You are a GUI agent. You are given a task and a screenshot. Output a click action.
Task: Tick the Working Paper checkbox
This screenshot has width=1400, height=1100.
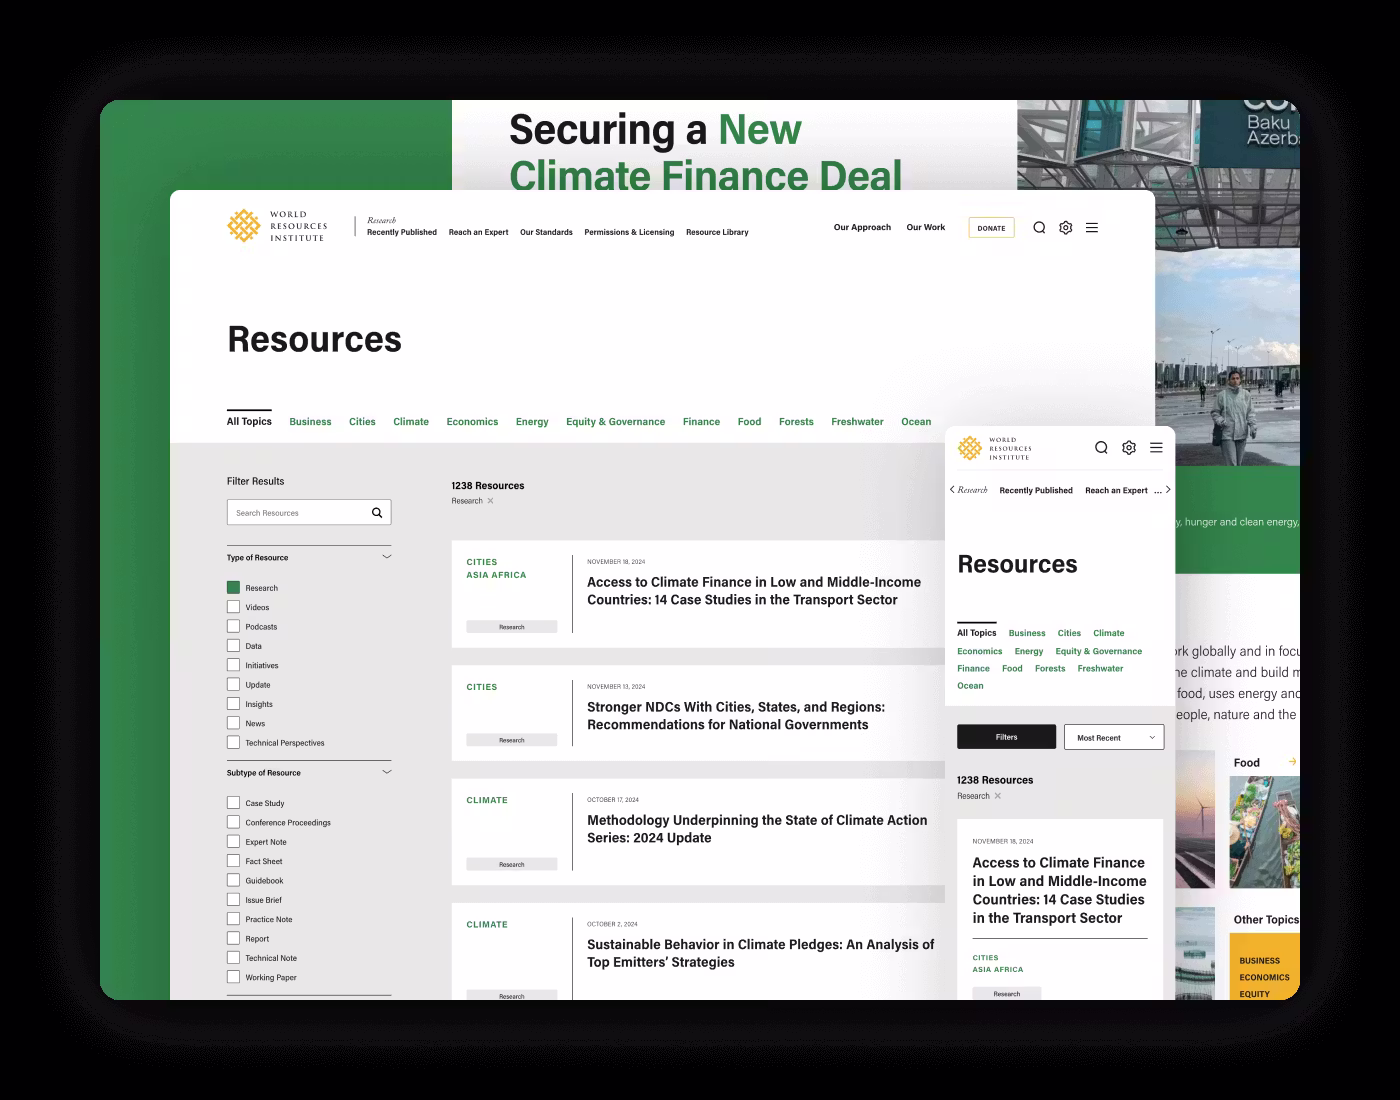(233, 977)
